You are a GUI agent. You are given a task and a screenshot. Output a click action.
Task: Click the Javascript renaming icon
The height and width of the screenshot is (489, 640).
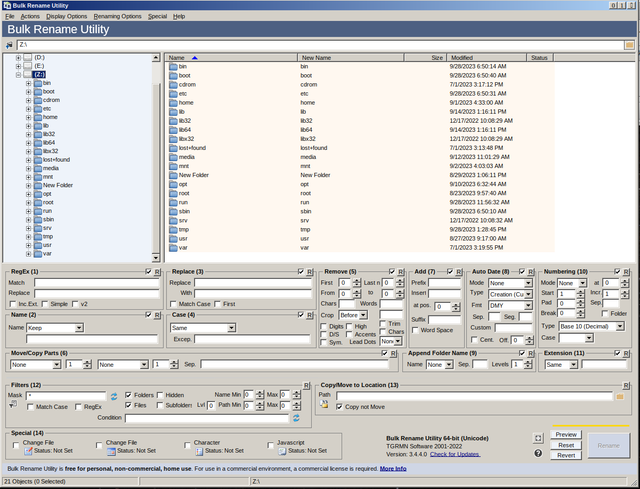282,451
